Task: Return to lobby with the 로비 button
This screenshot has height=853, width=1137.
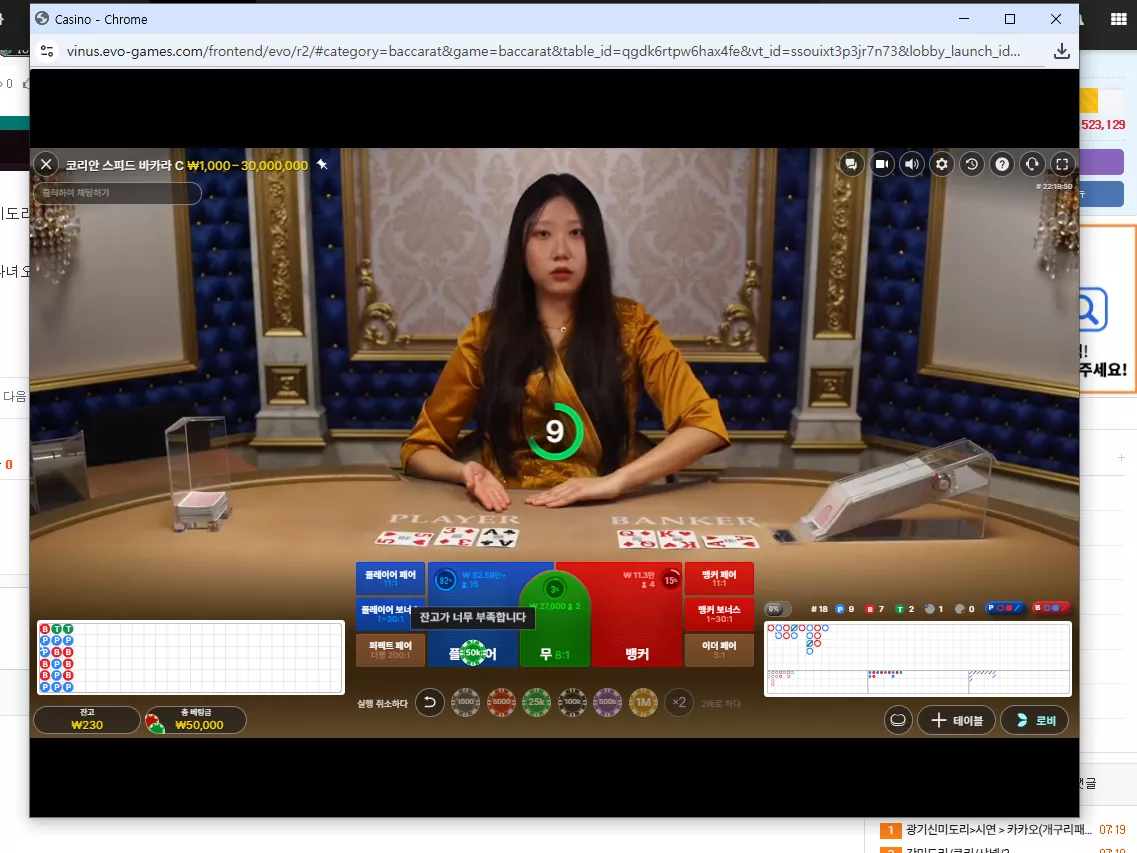Action: pos(1034,720)
